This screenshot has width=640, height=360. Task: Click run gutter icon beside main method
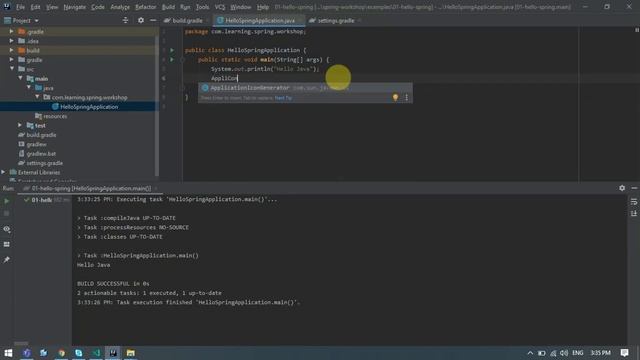click(172, 60)
